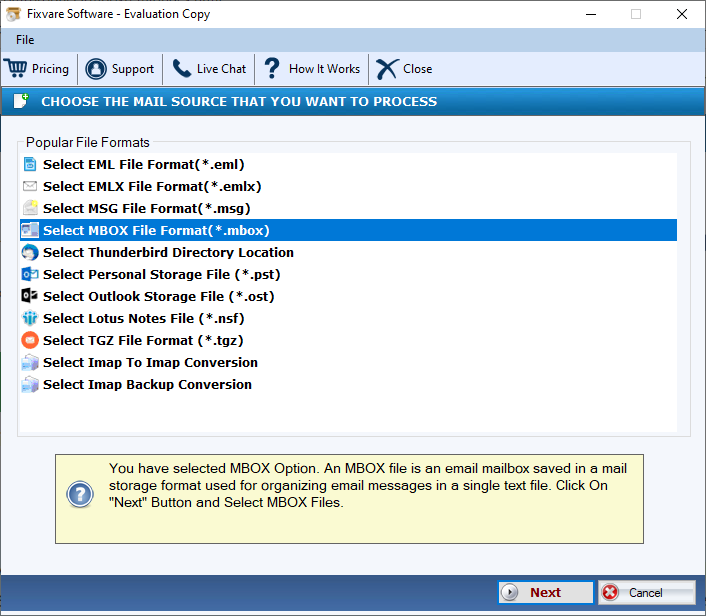This screenshot has width=706, height=616.
Task: Click the How It Works question mark icon
Action: click(271, 69)
